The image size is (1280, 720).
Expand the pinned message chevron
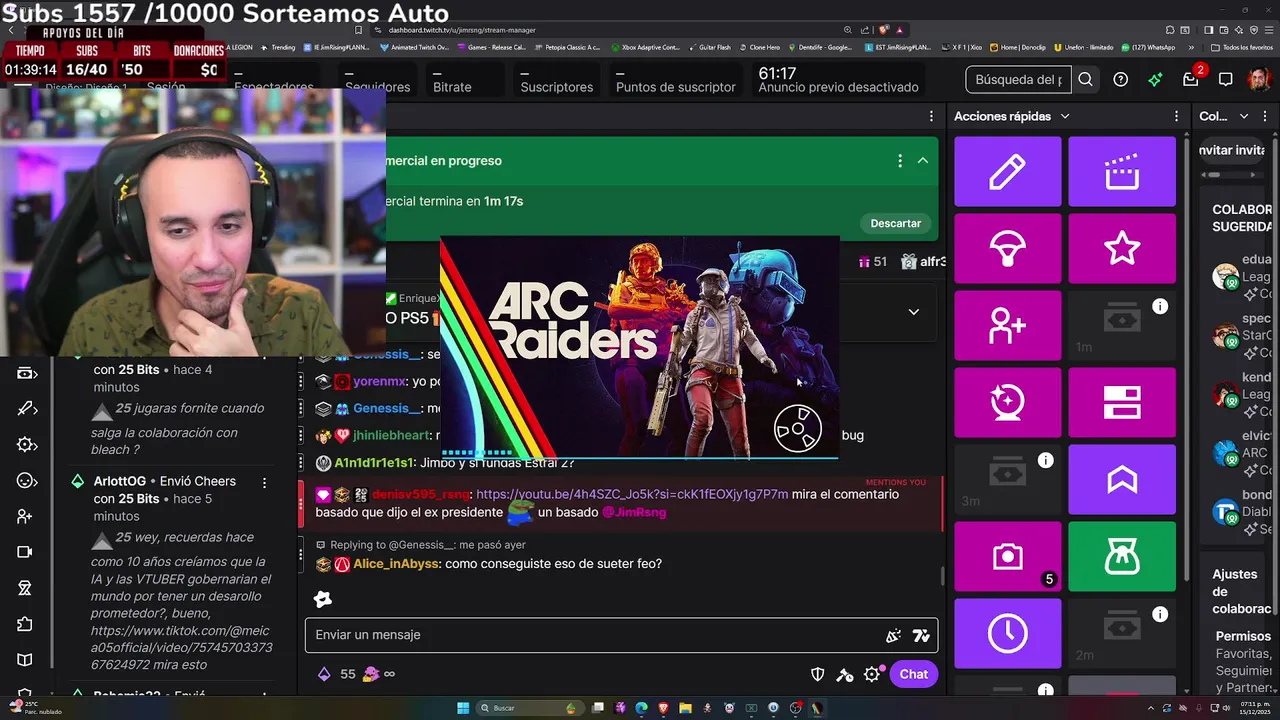point(913,311)
